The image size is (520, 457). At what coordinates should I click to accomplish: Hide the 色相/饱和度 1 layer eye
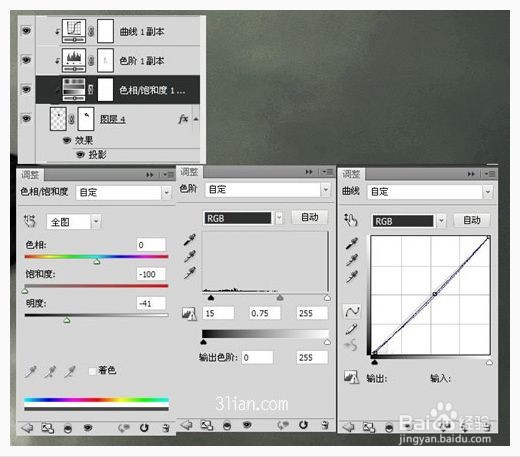point(26,89)
